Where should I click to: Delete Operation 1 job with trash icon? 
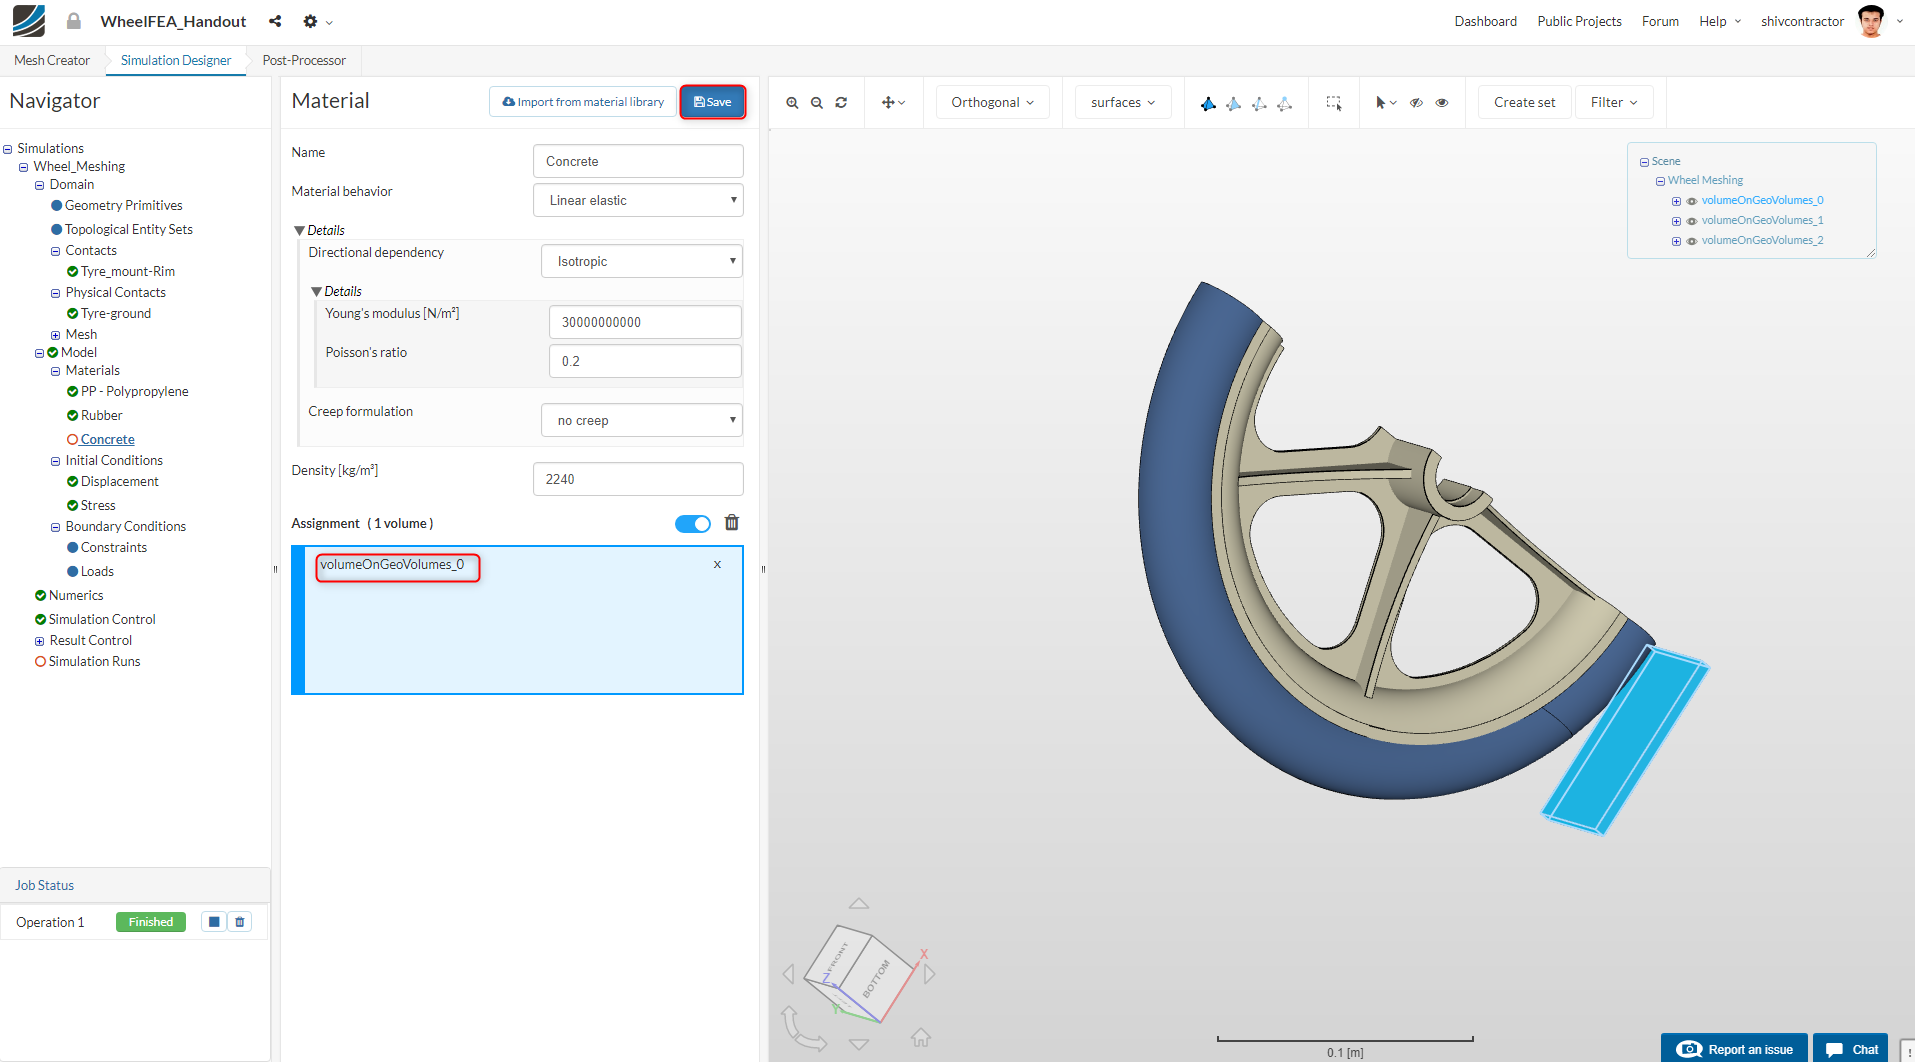tap(240, 922)
